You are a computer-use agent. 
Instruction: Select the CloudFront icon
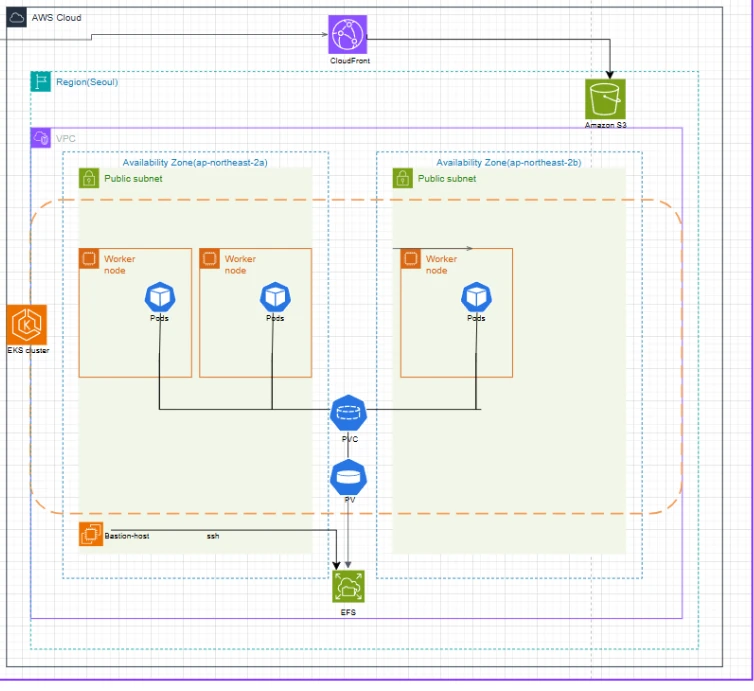[347, 35]
